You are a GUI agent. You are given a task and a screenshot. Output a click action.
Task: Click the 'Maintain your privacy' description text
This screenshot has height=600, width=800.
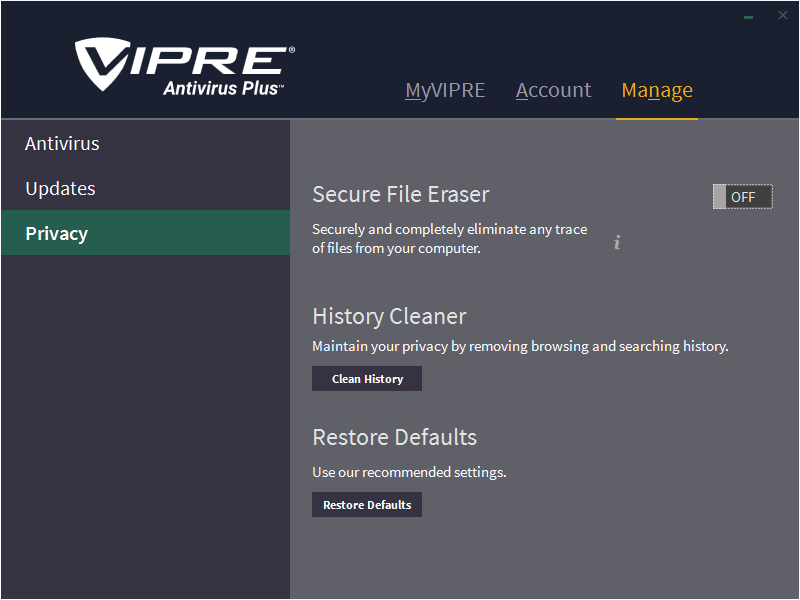click(520, 346)
